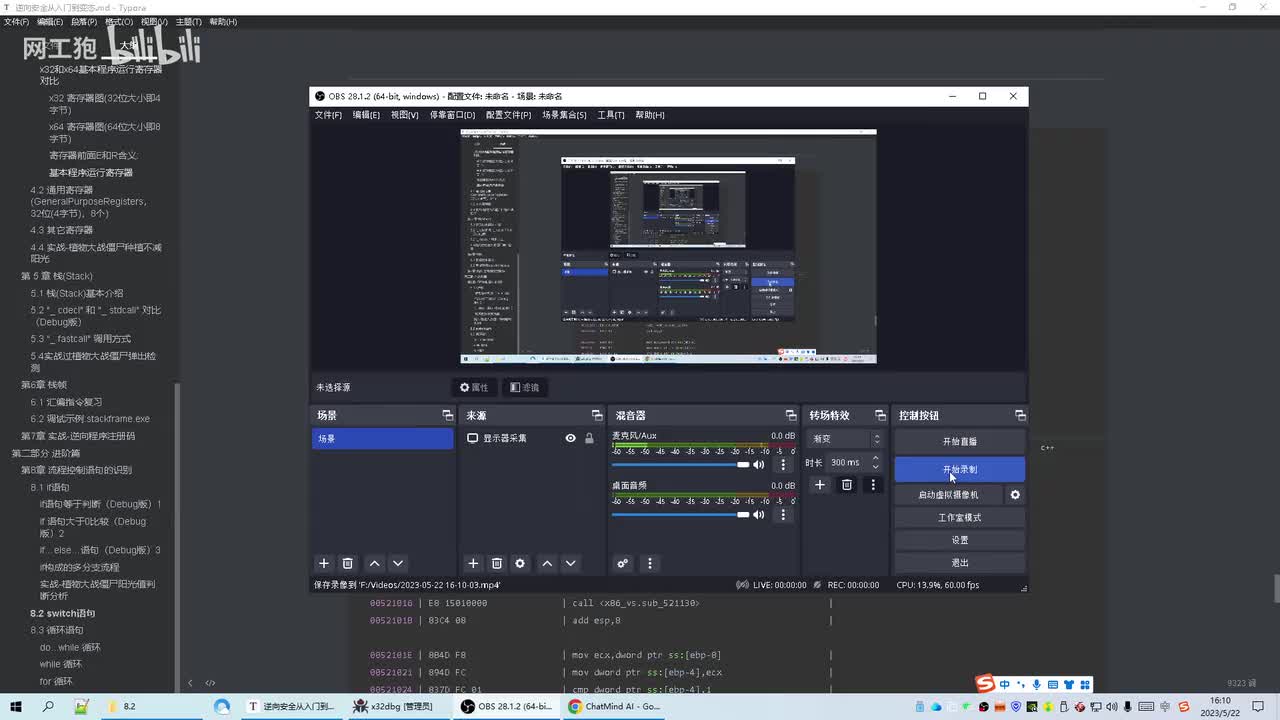Open the 工具(T) menu

pos(610,115)
